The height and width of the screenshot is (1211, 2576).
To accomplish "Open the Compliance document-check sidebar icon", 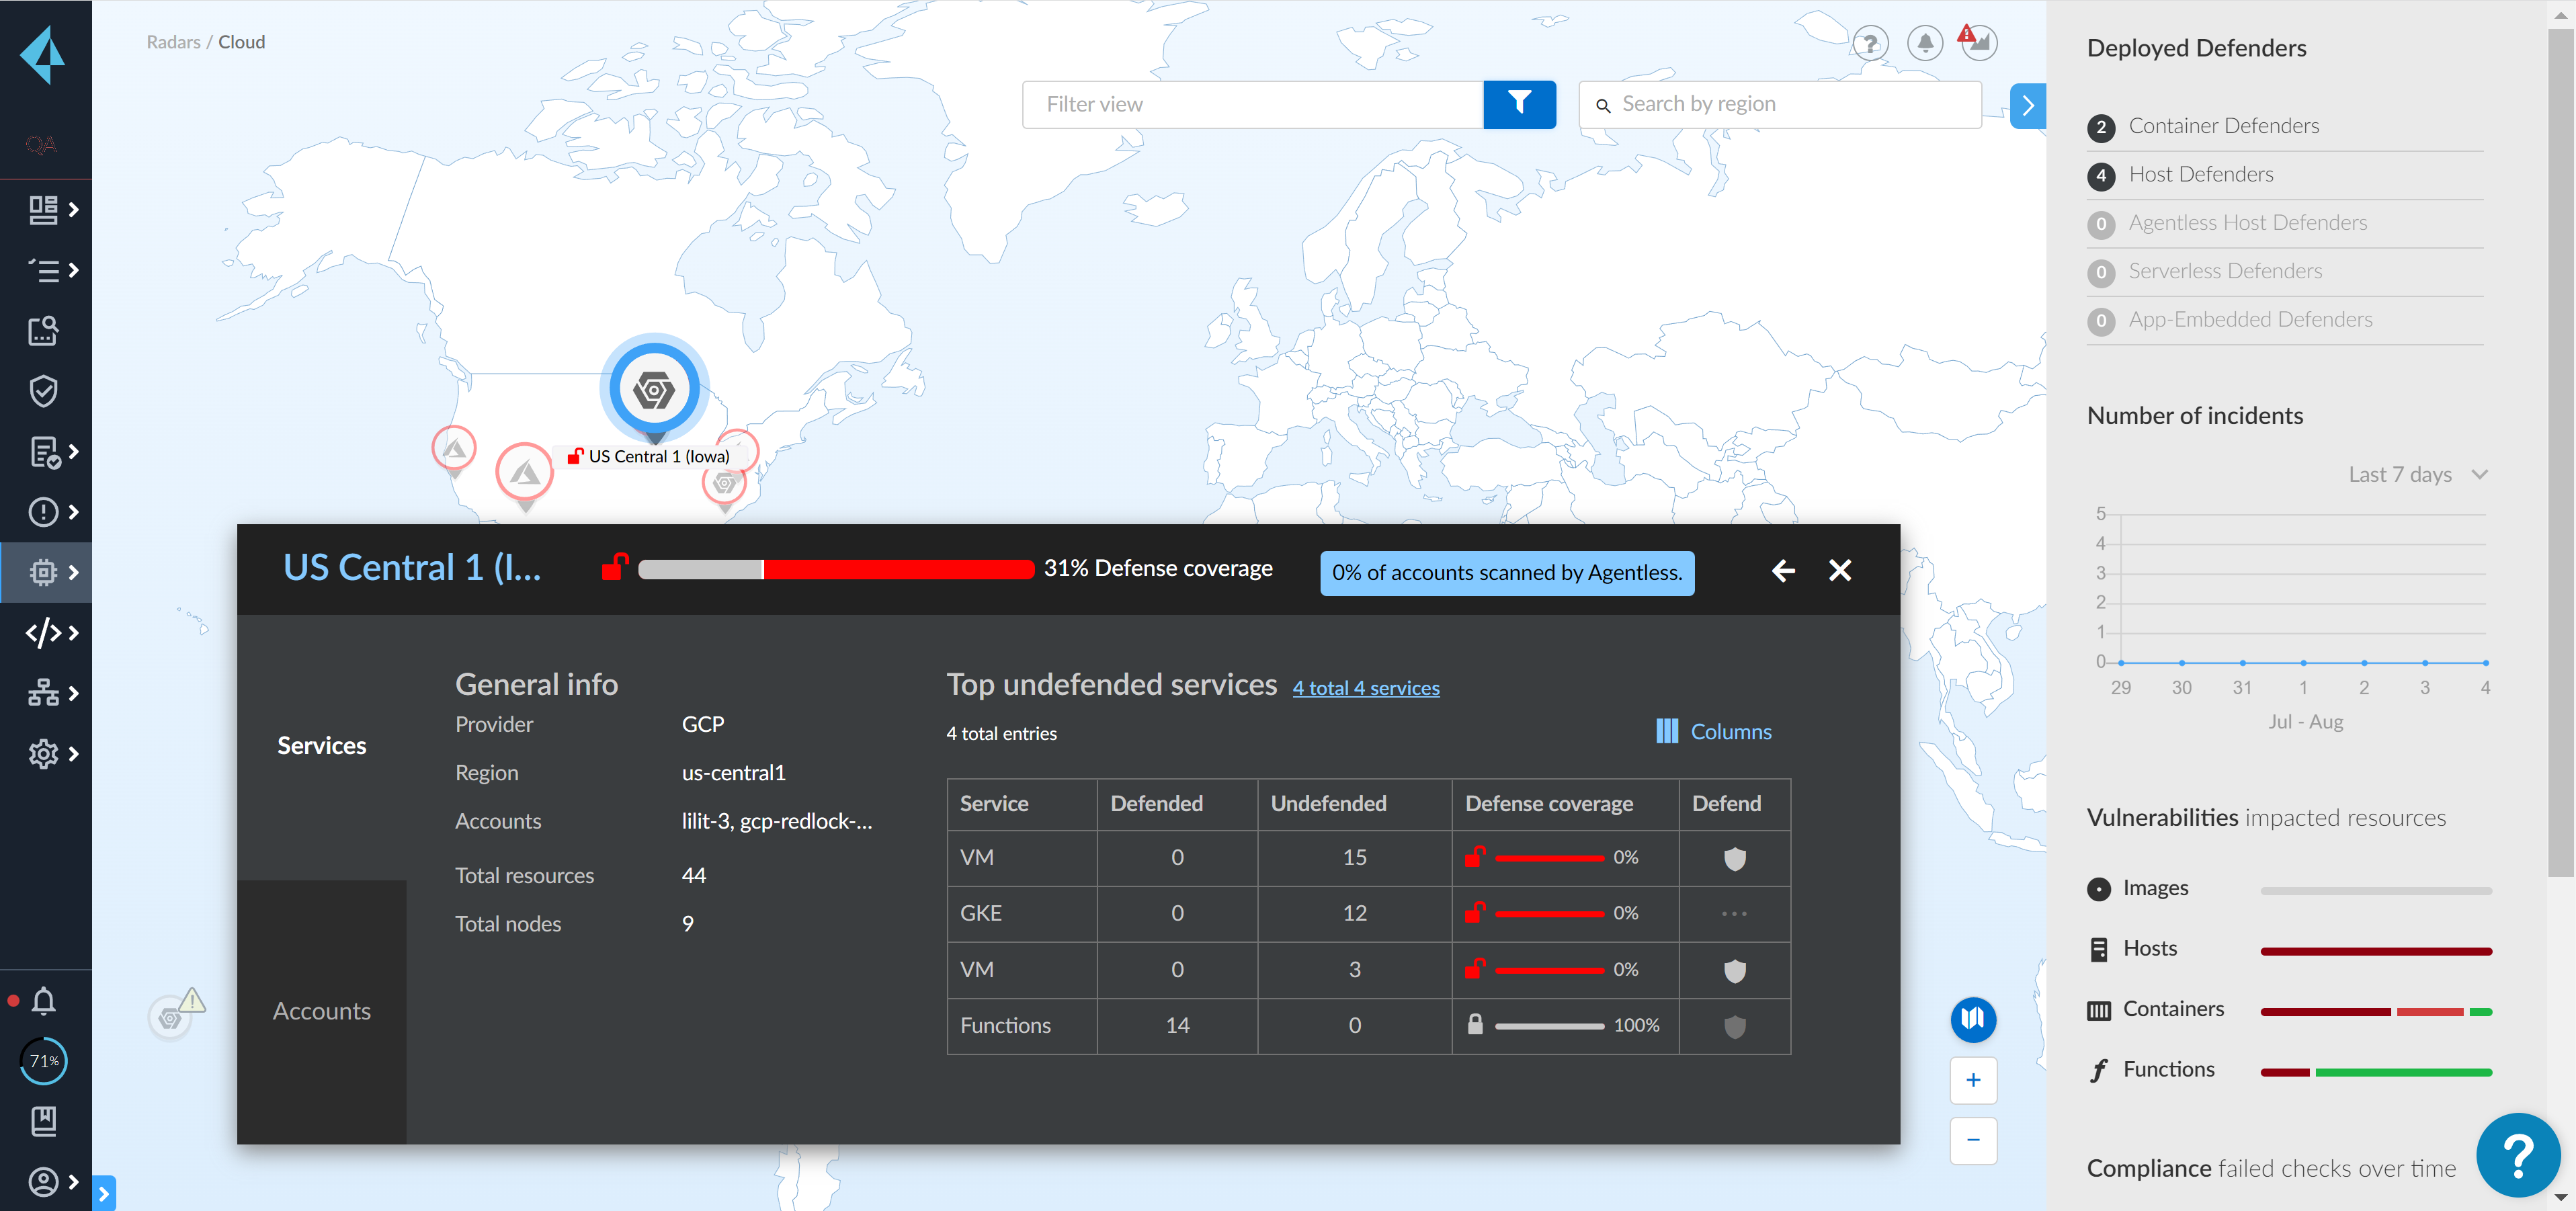I will tap(45, 452).
